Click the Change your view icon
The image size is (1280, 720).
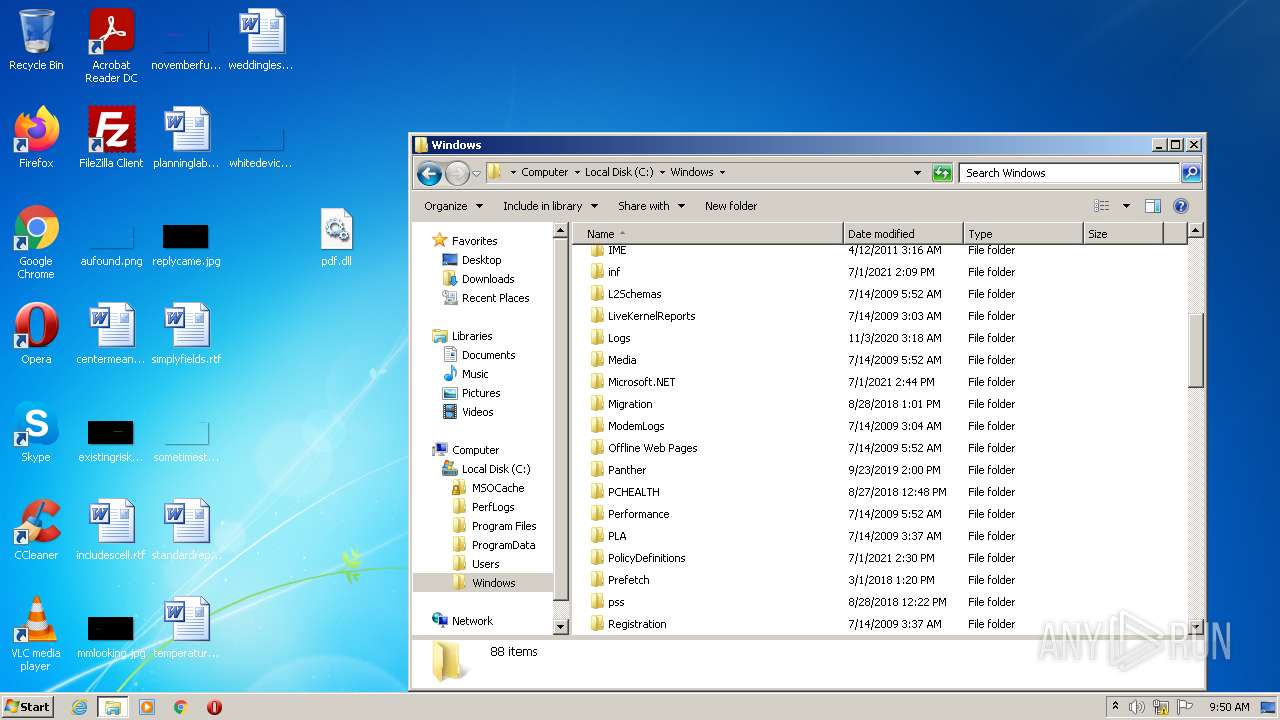coord(1102,206)
